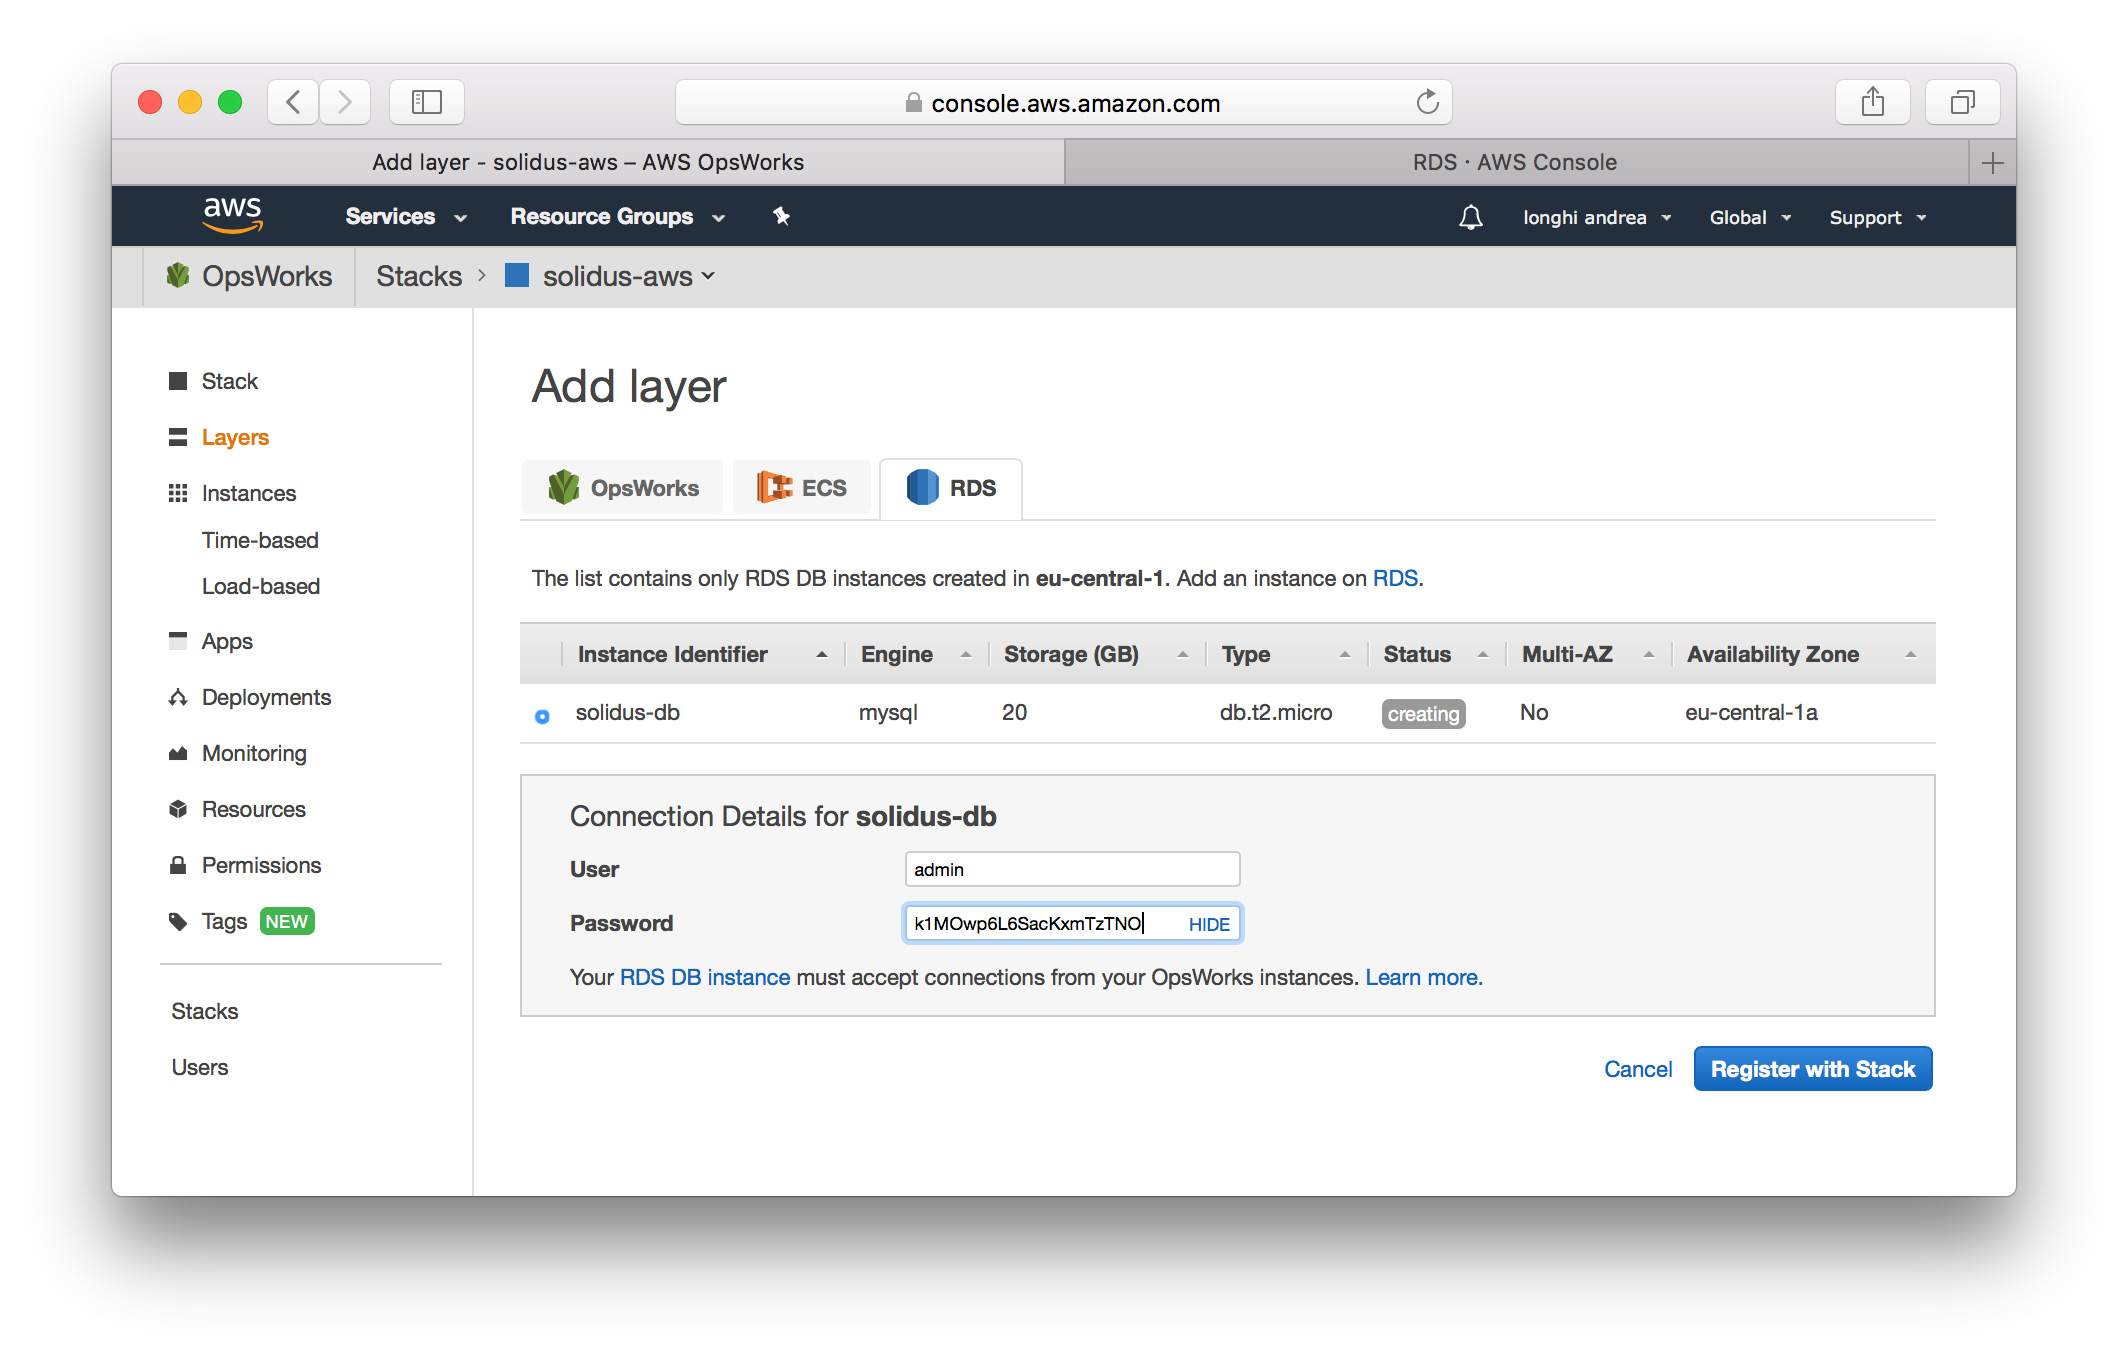Open the Apps section in sidebar

click(x=226, y=641)
